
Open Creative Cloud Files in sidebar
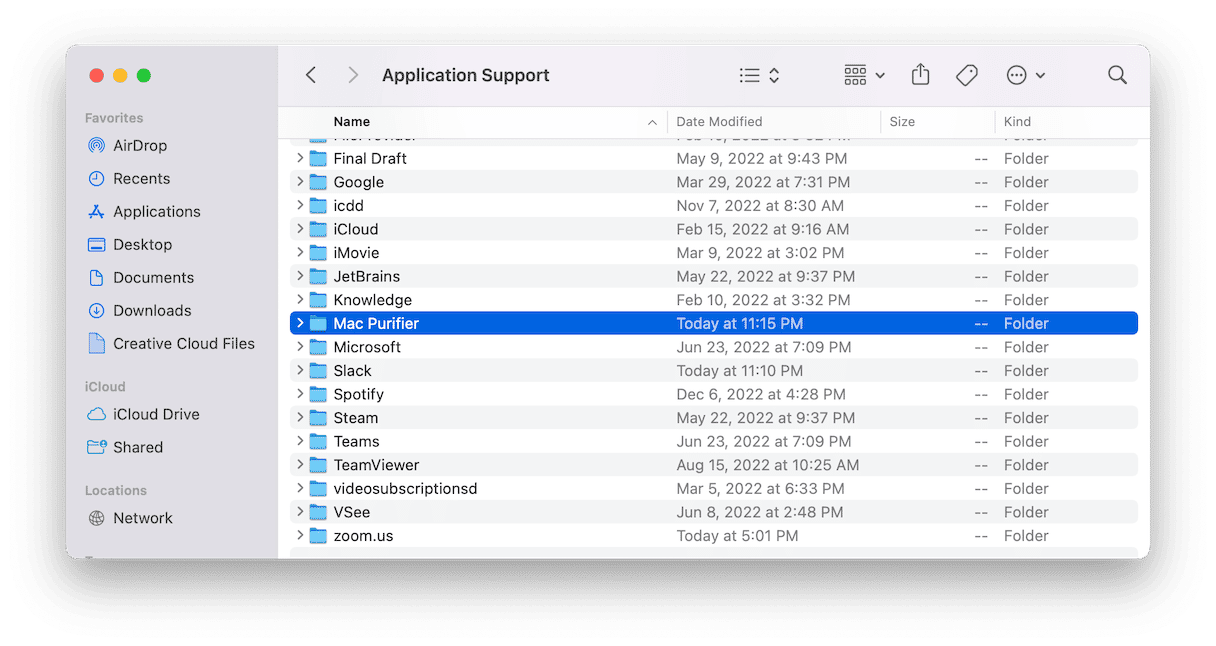click(184, 343)
